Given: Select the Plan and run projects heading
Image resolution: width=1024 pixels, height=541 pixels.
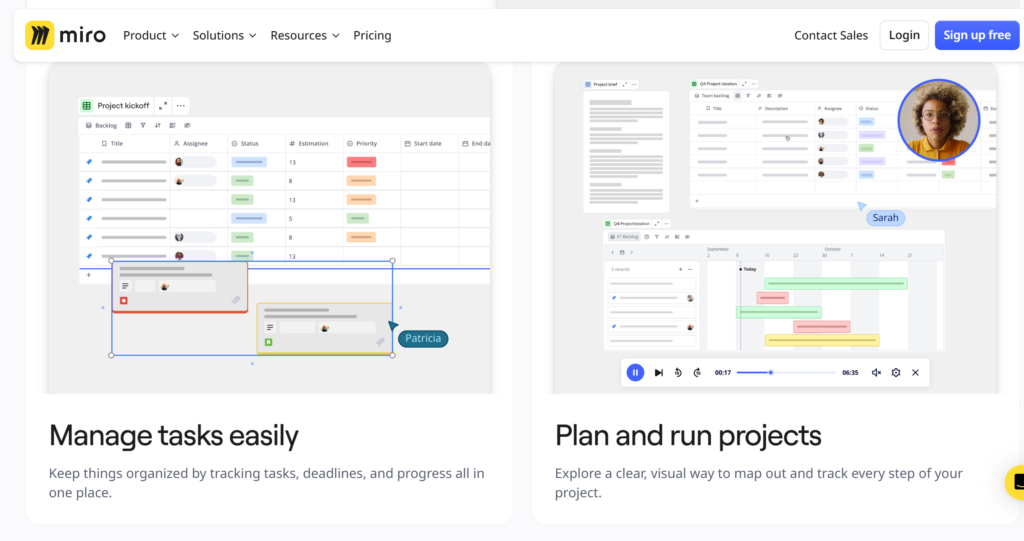Looking at the screenshot, I should click(x=688, y=435).
